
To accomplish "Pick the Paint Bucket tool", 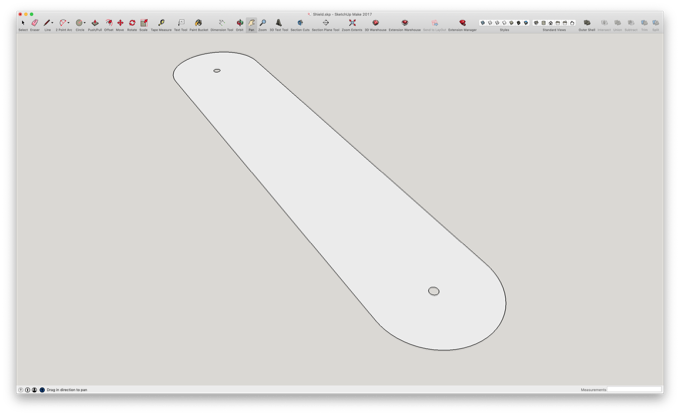I will pos(199,23).
